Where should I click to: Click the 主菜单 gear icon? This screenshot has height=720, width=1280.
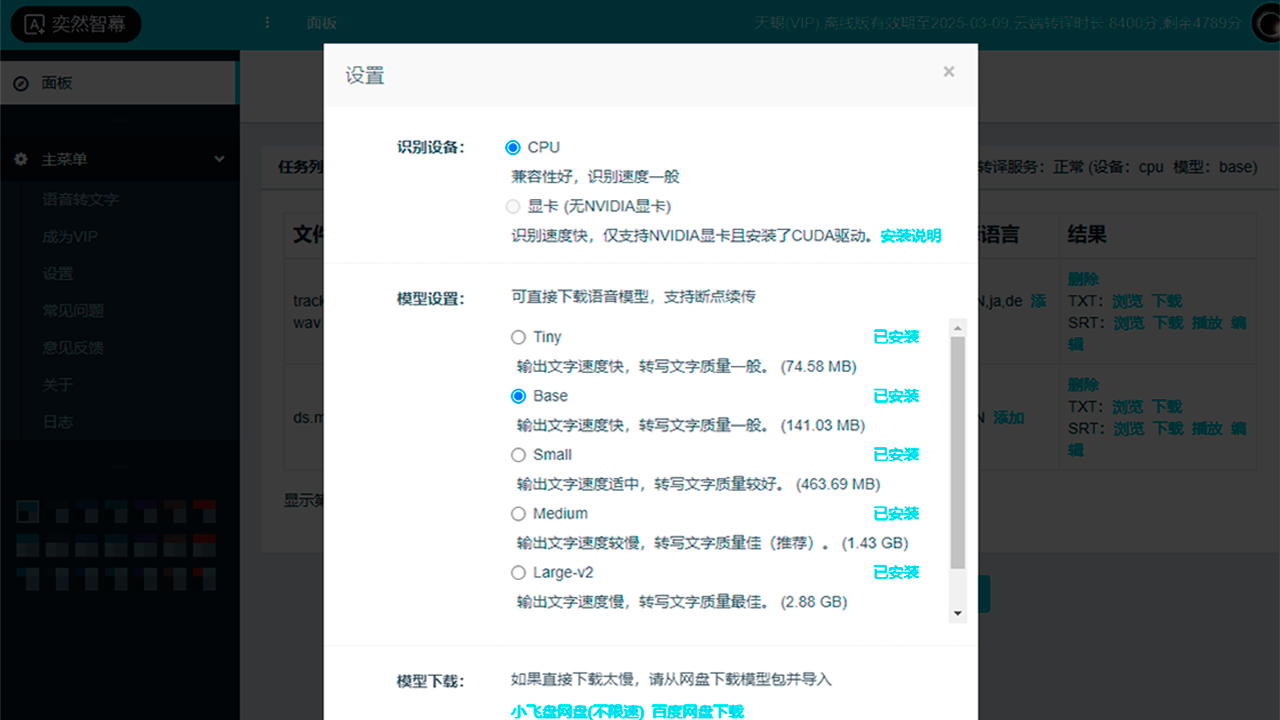pos(20,160)
